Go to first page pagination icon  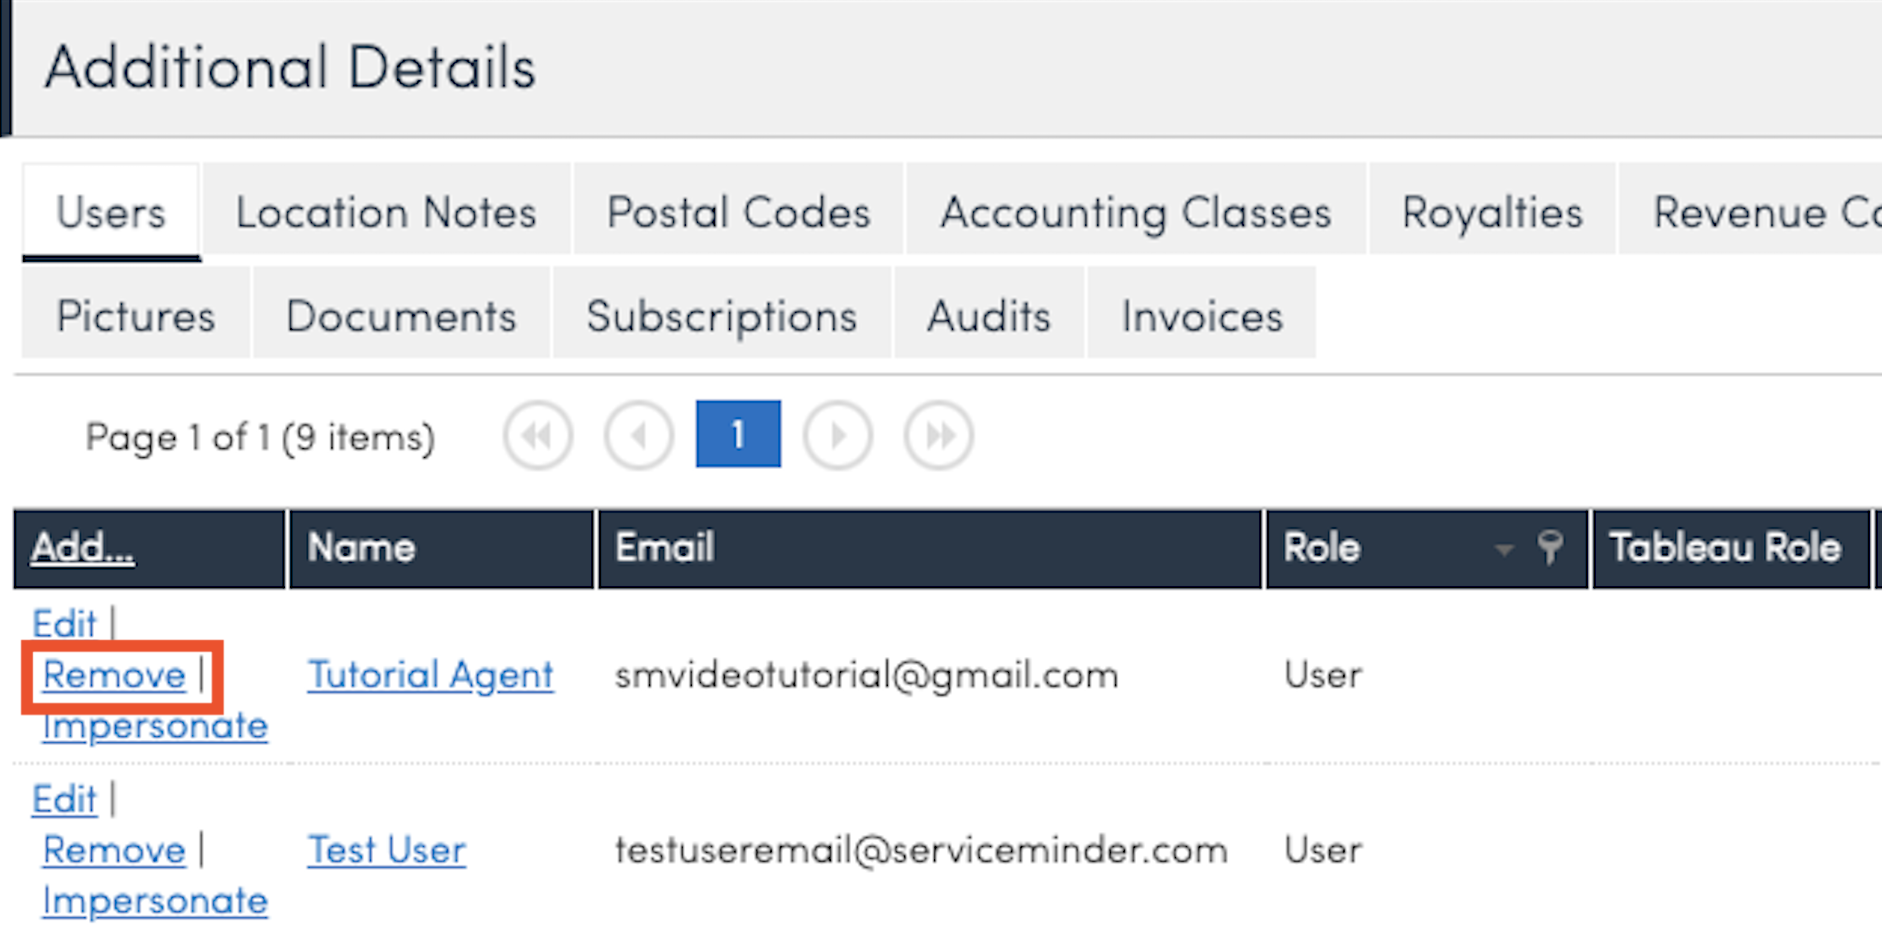(x=538, y=436)
